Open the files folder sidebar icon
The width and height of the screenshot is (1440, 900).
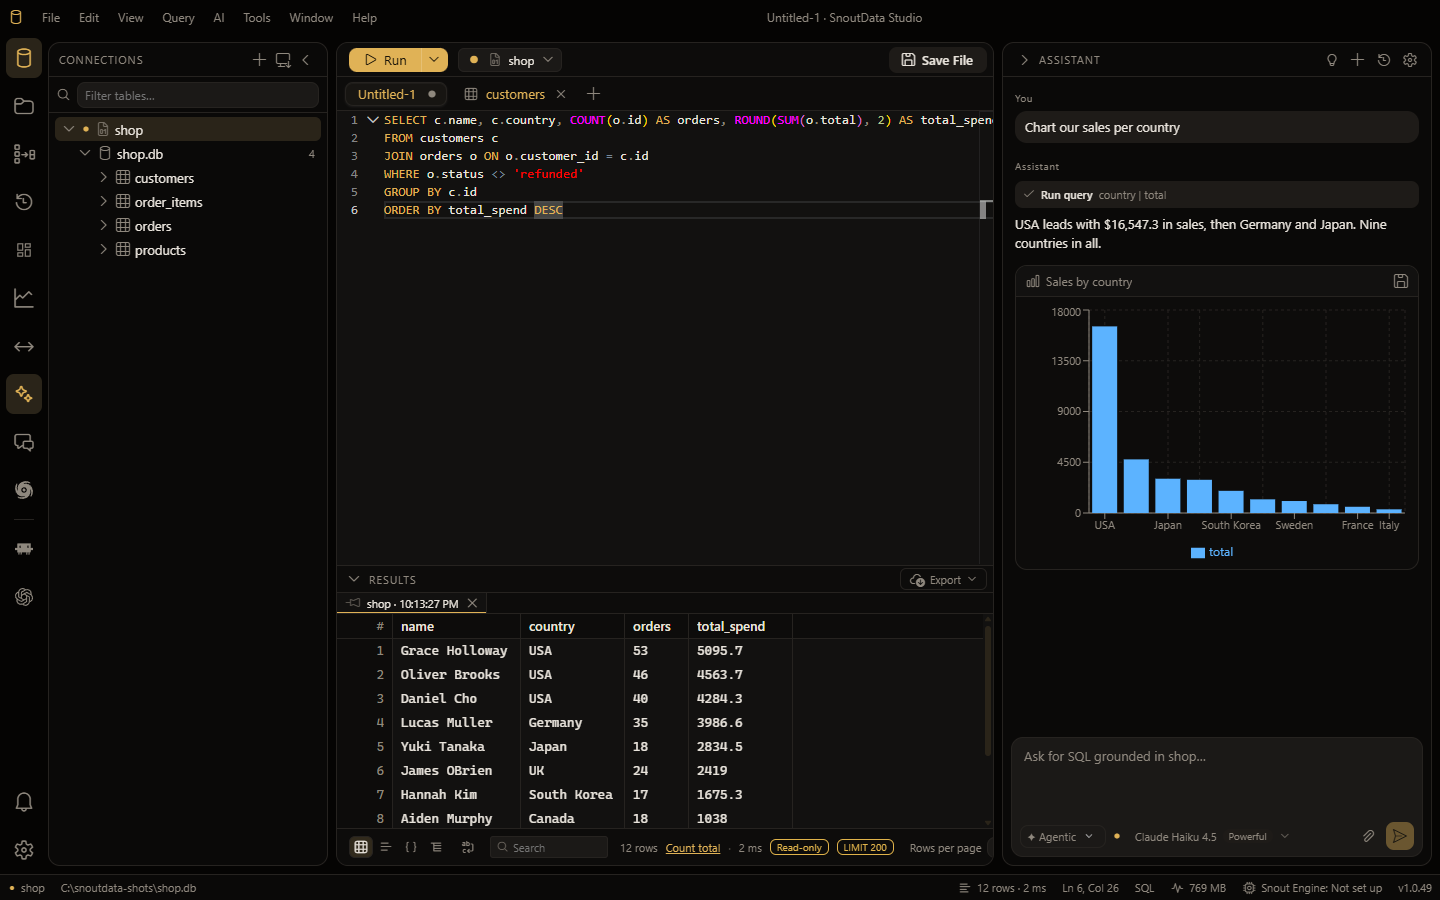[24, 106]
